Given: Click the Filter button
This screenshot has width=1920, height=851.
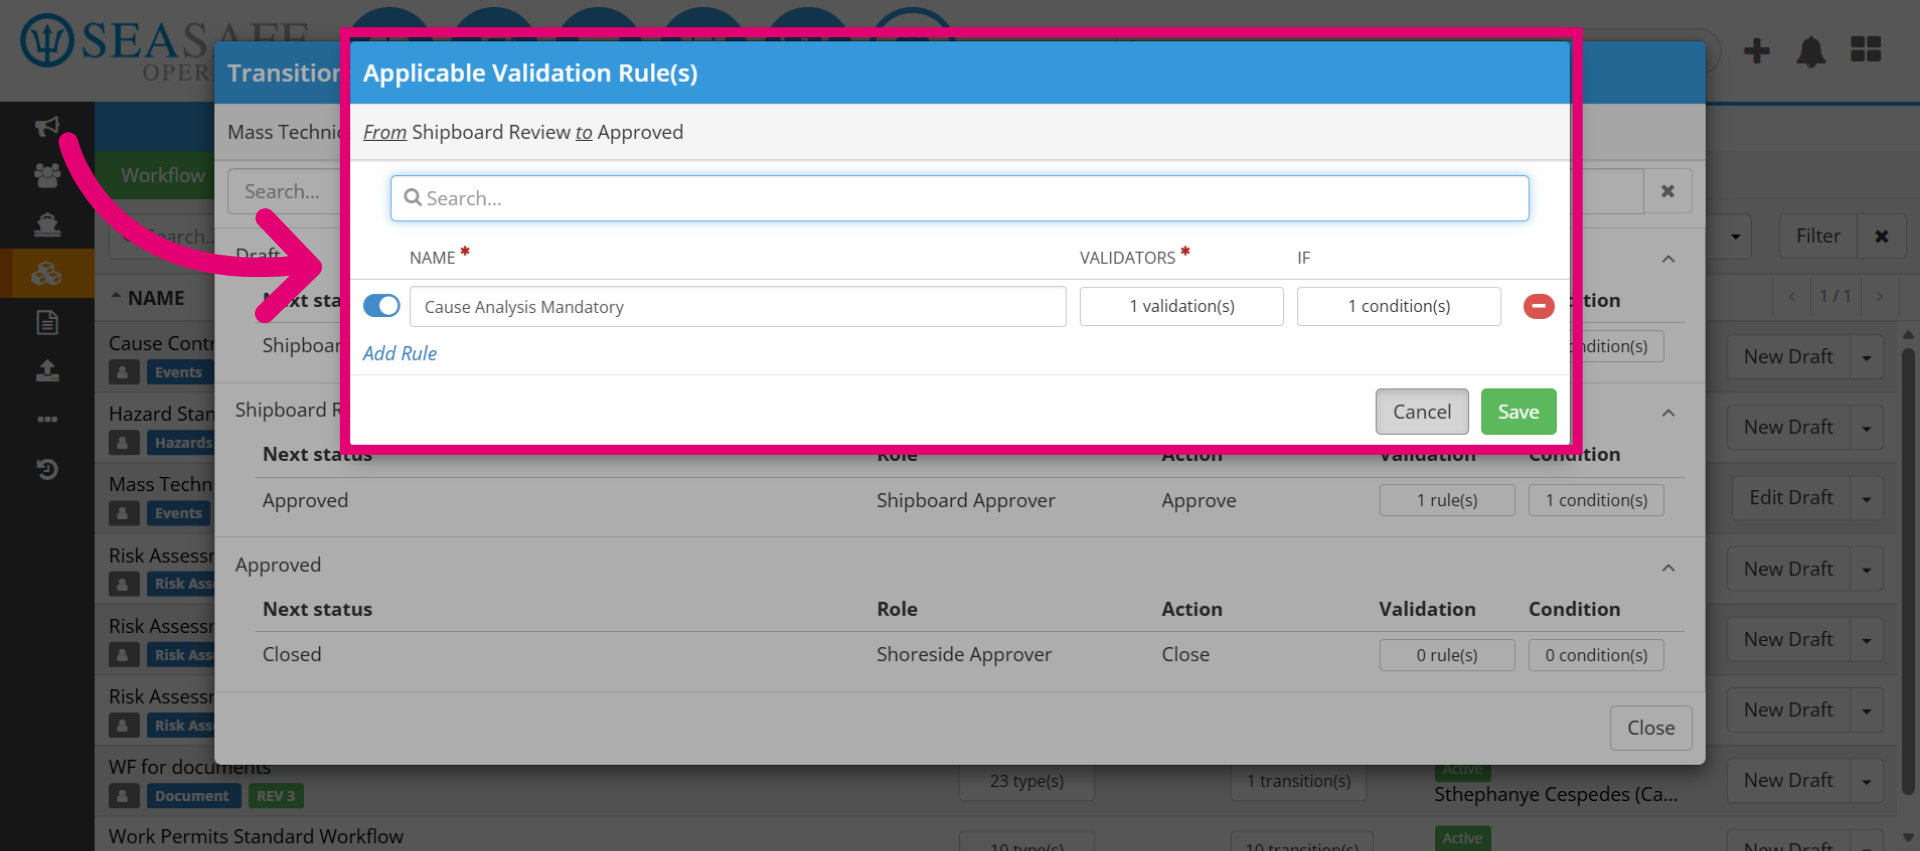Looking at the screenshot, I should click(x=1817, y=236).
